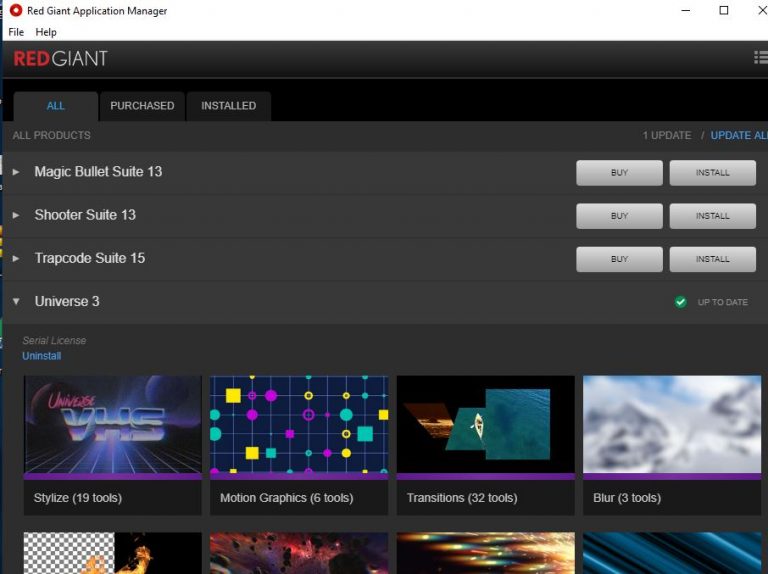Buy Shooter Suite 13
Viewport: 768px width, 574px height.
[x=619, y=215]
